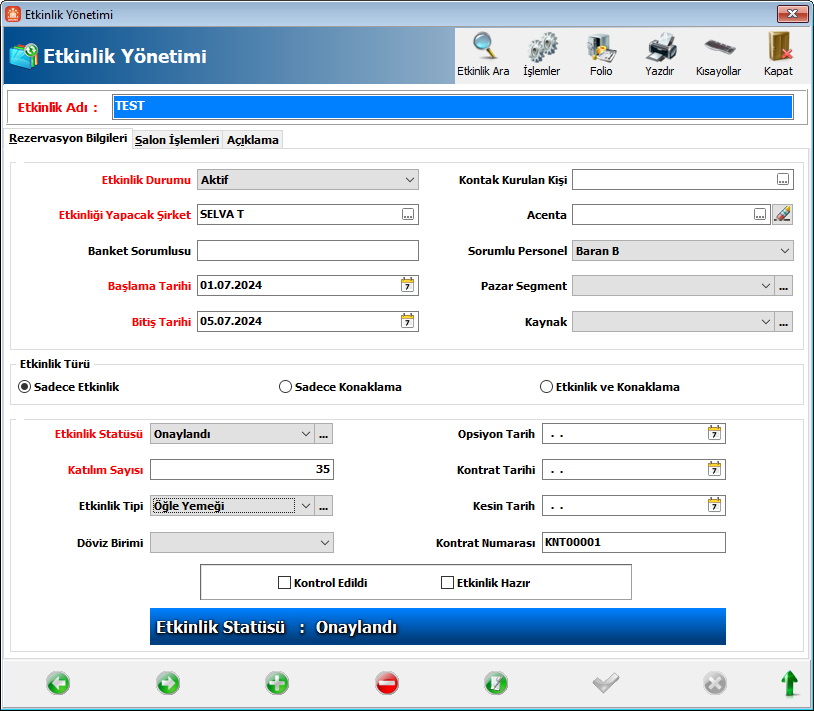Open calendar picker for Başlama Tarihi

[x=408, y=285]
